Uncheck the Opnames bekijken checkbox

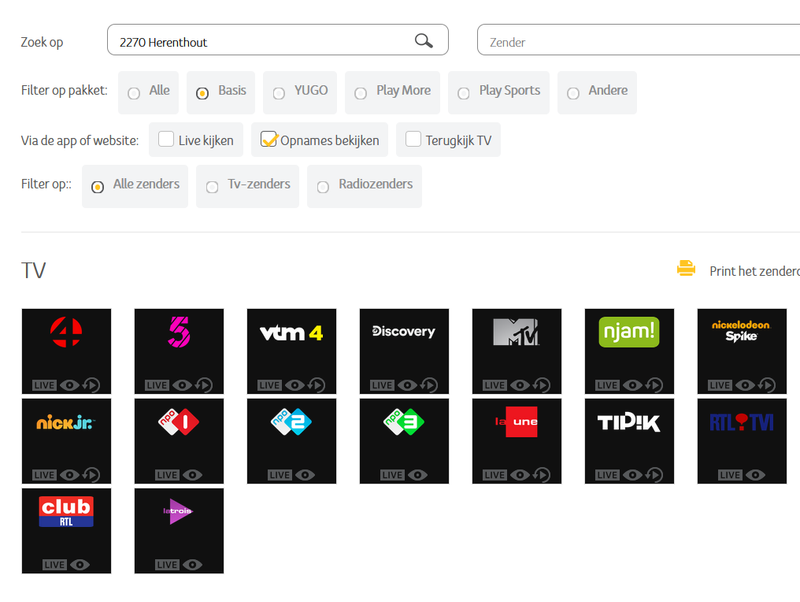coord(268,140)
